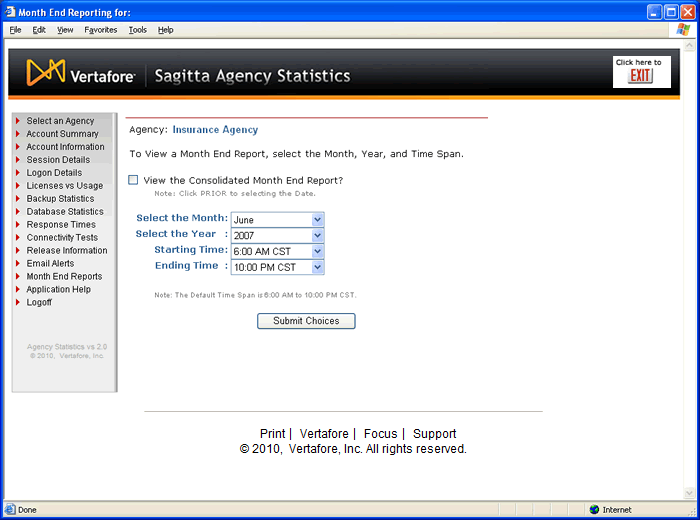Open Session Details in sidebar

pyautogui.click(x=58, y=159)
